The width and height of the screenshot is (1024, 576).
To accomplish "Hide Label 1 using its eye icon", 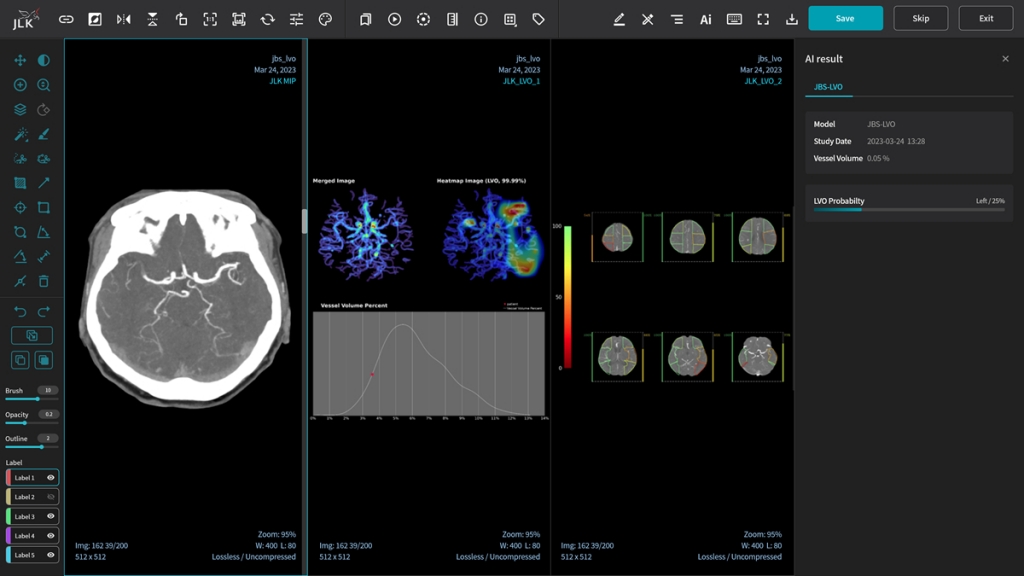I will pyautogui.click(x=51, y=478).
